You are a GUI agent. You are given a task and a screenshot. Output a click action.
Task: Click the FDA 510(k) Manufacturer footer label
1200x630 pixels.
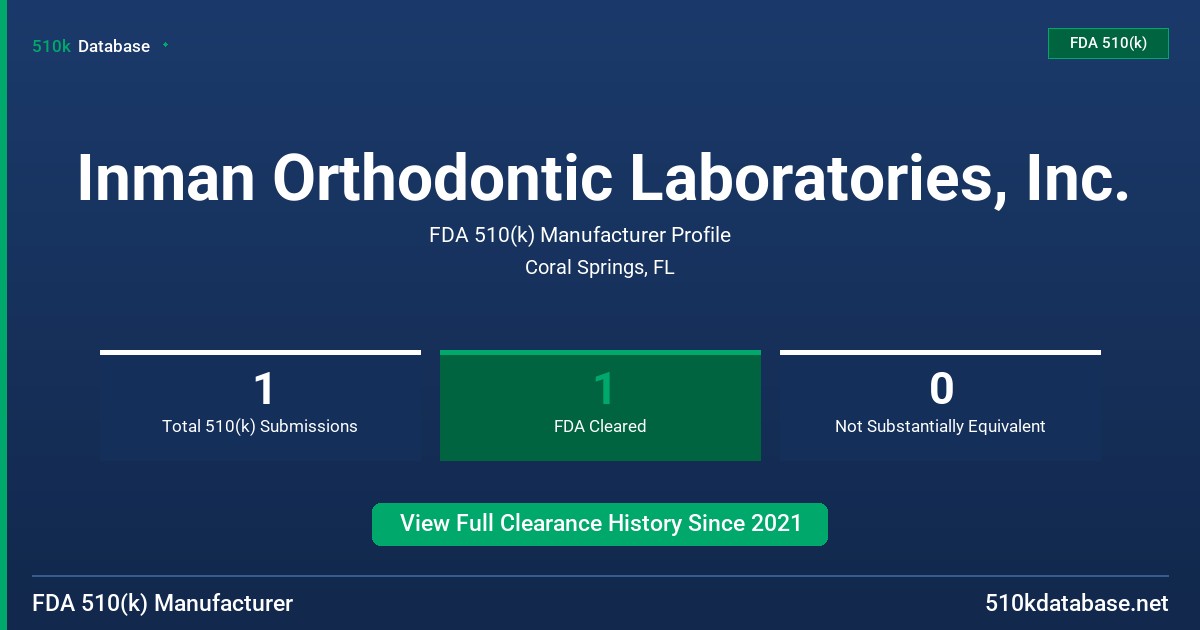[163, 604]
